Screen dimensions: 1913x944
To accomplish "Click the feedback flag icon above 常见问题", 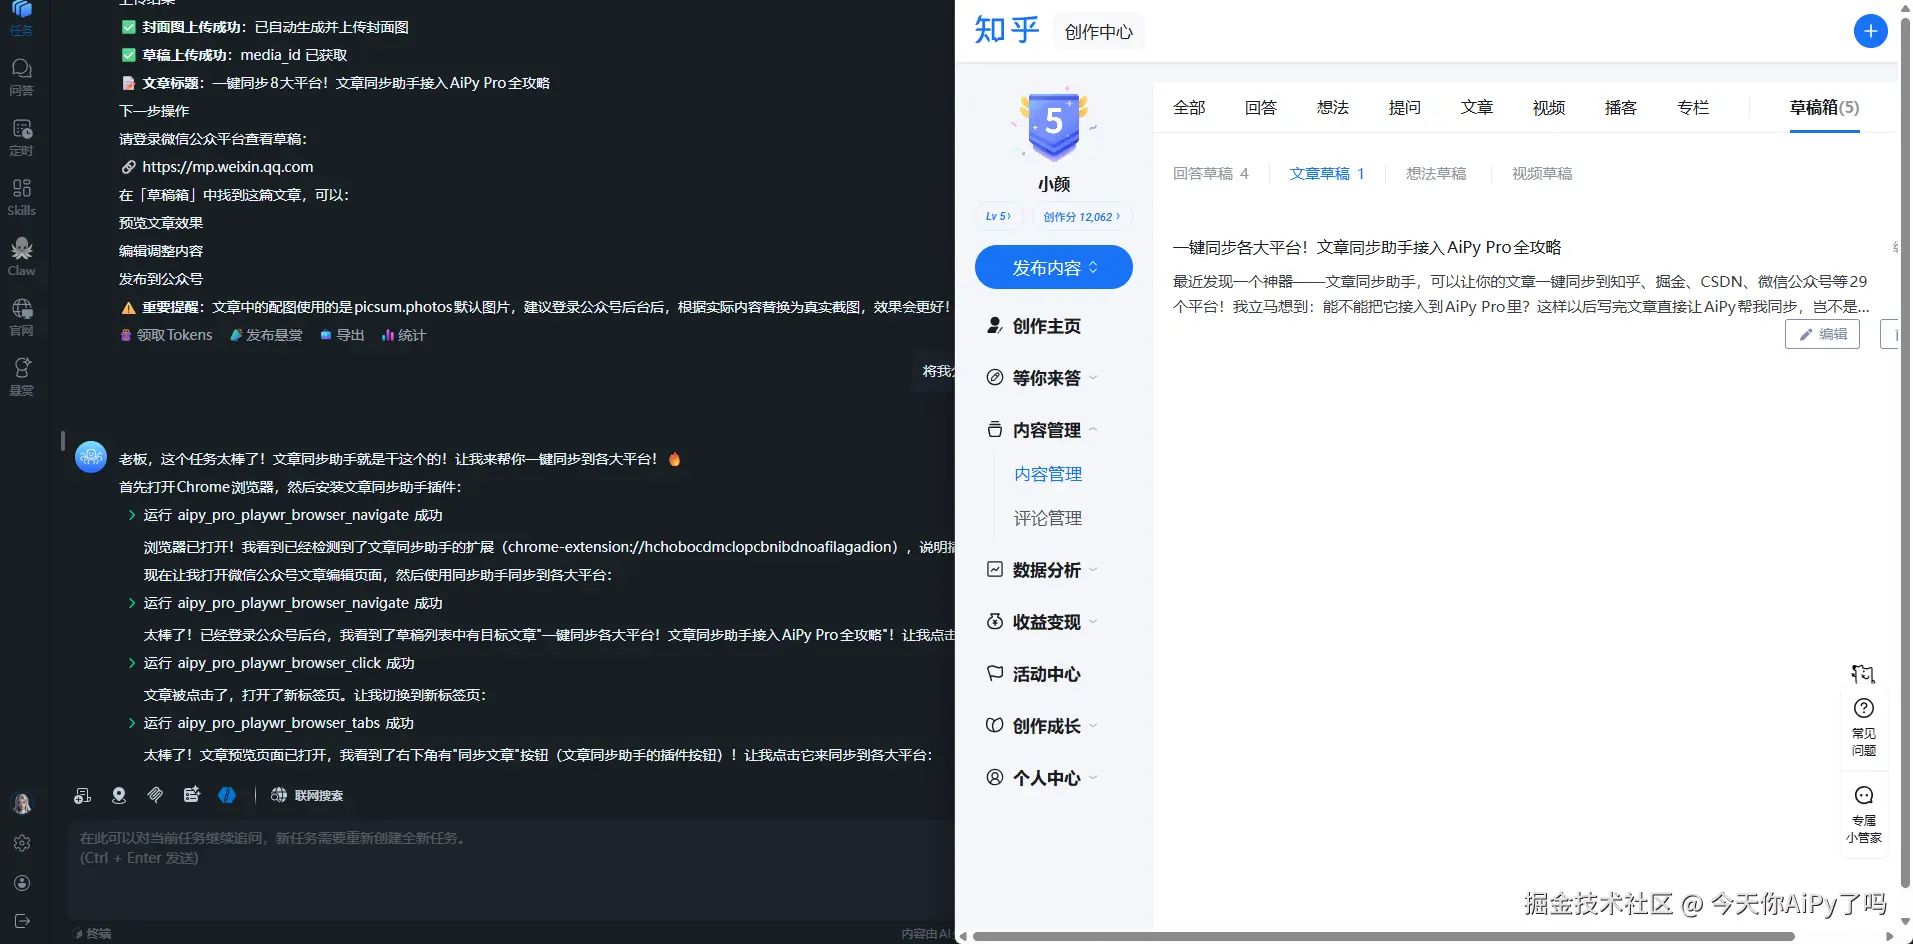I will coord(1863,674).
